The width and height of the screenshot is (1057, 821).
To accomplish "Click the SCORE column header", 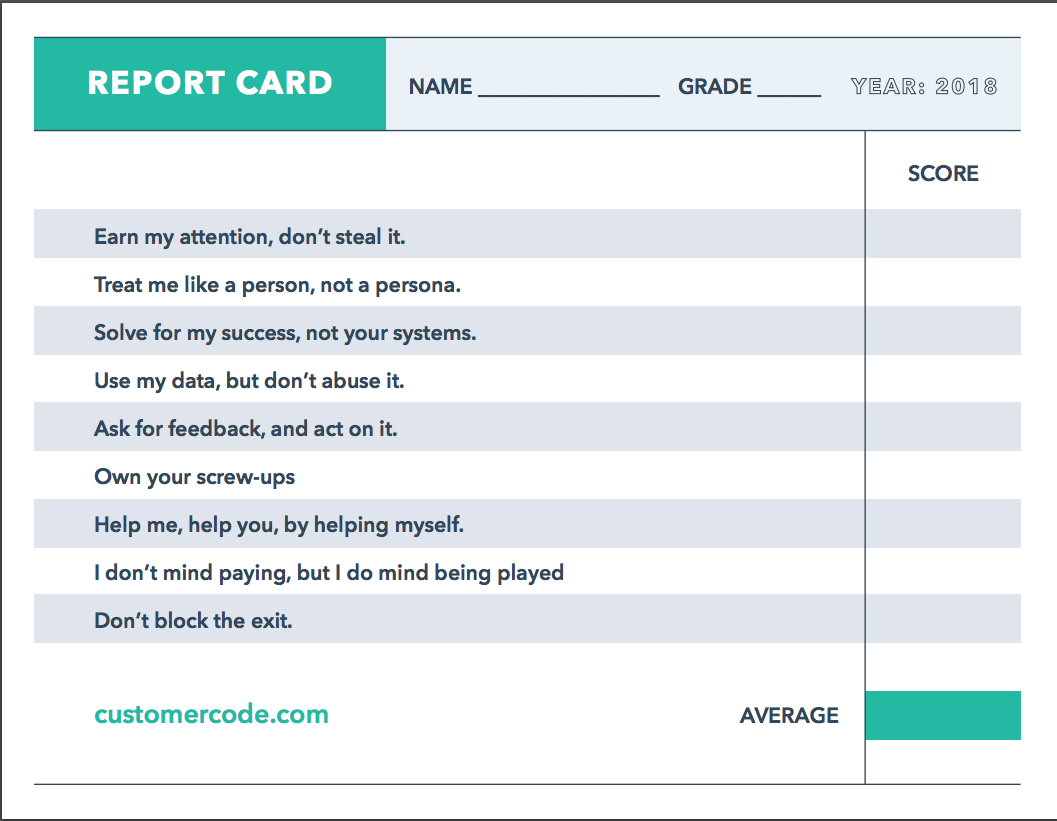I will pyautogui.click(x=942, y=173).
